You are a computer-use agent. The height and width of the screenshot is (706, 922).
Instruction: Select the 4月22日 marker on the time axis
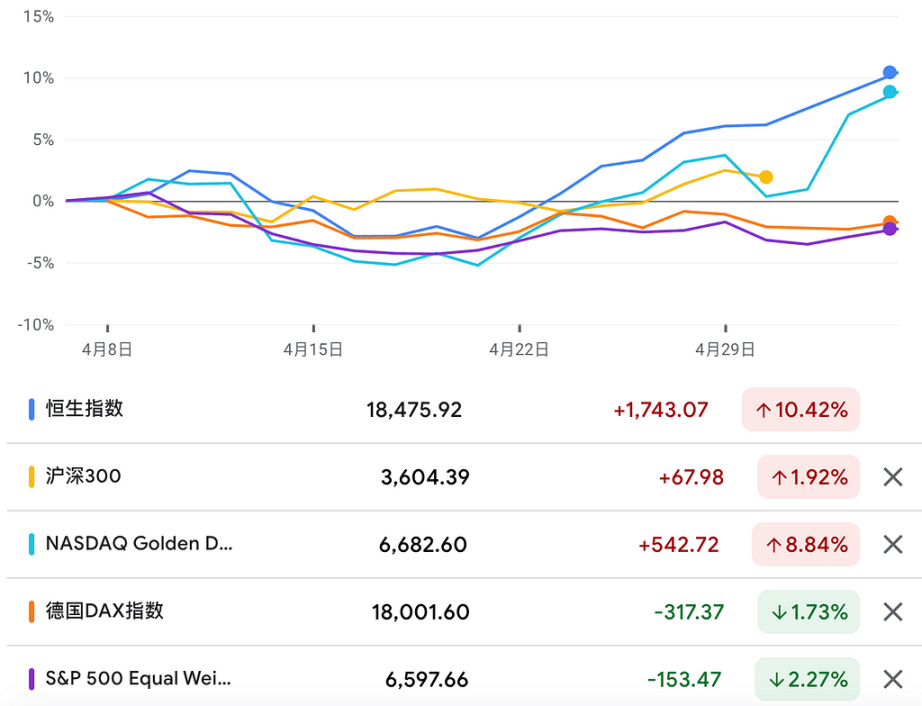pyautogui.click(x=519, y=350)
